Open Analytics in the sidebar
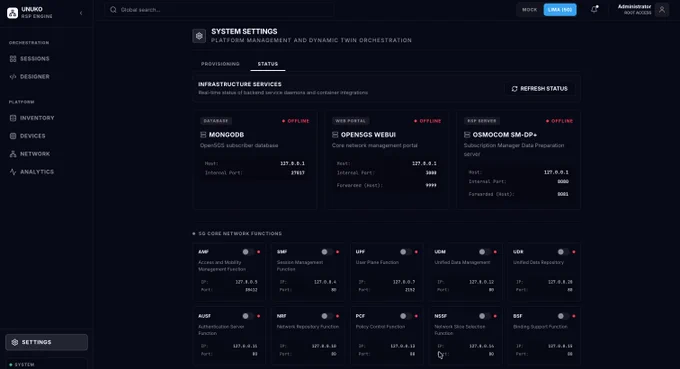680x369 pixels. click(x=46, y=172)
